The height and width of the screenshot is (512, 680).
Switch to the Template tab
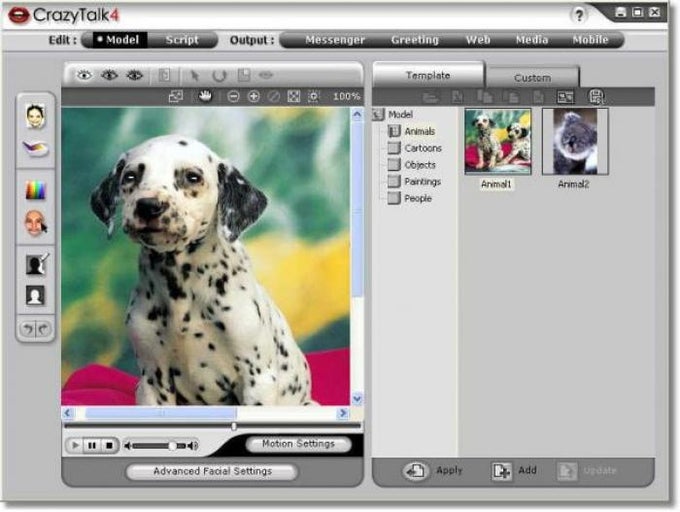(x=428, y=75)
